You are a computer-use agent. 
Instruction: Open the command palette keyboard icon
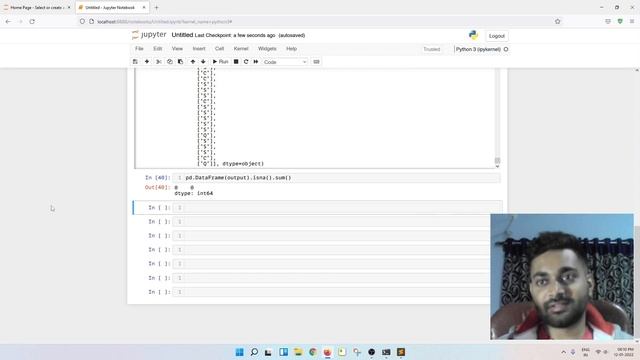pos(316,62)
